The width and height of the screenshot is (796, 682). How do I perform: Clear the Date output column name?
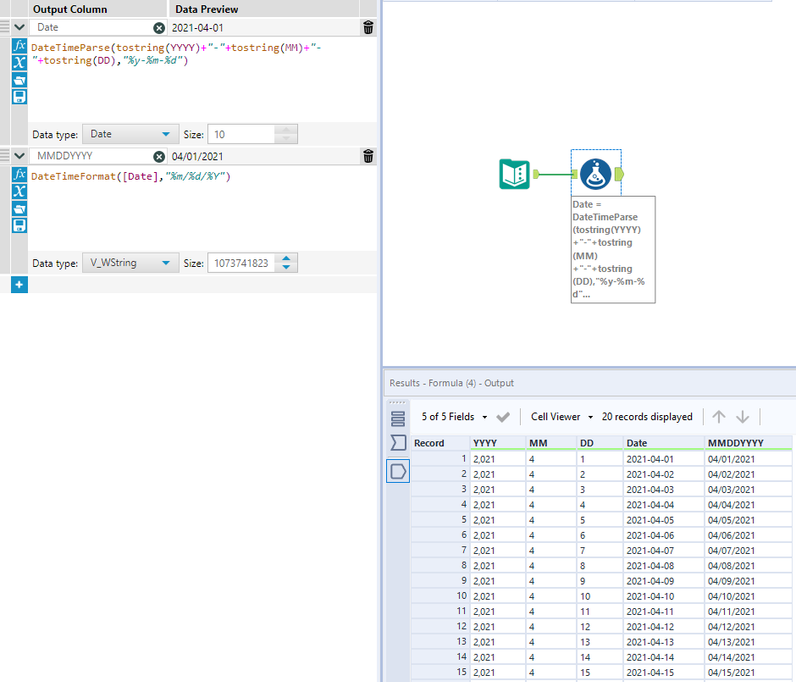[159, 28]
